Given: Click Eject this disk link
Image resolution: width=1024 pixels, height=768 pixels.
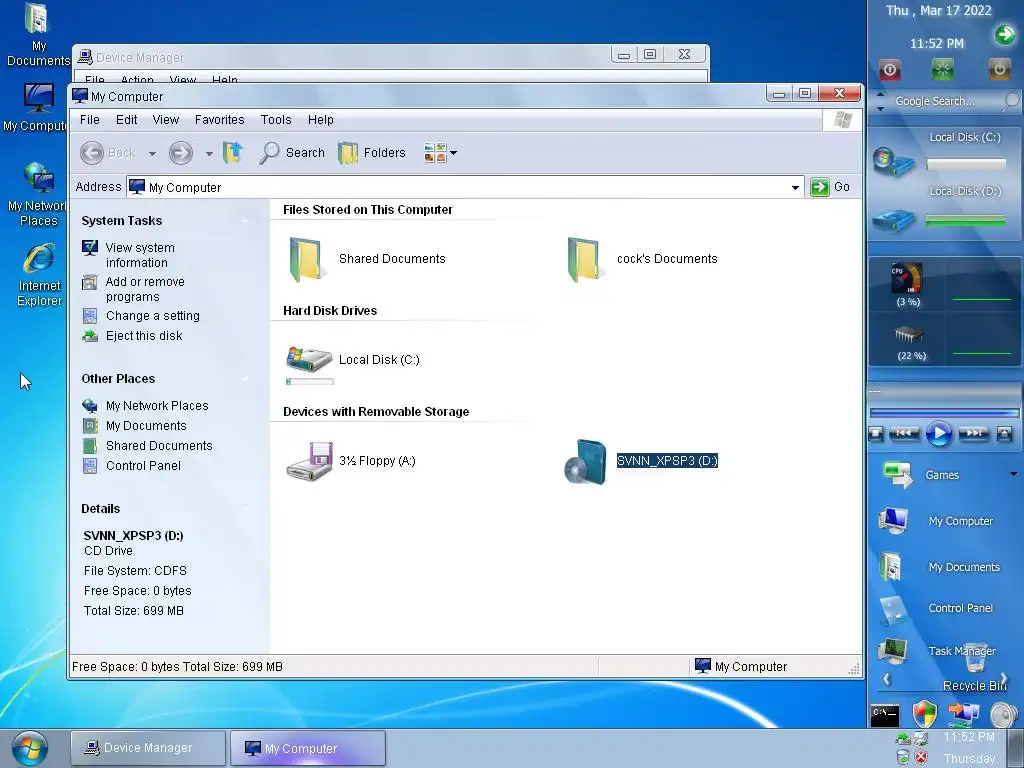Looking at the screenshot, I should tap(144, 336).
